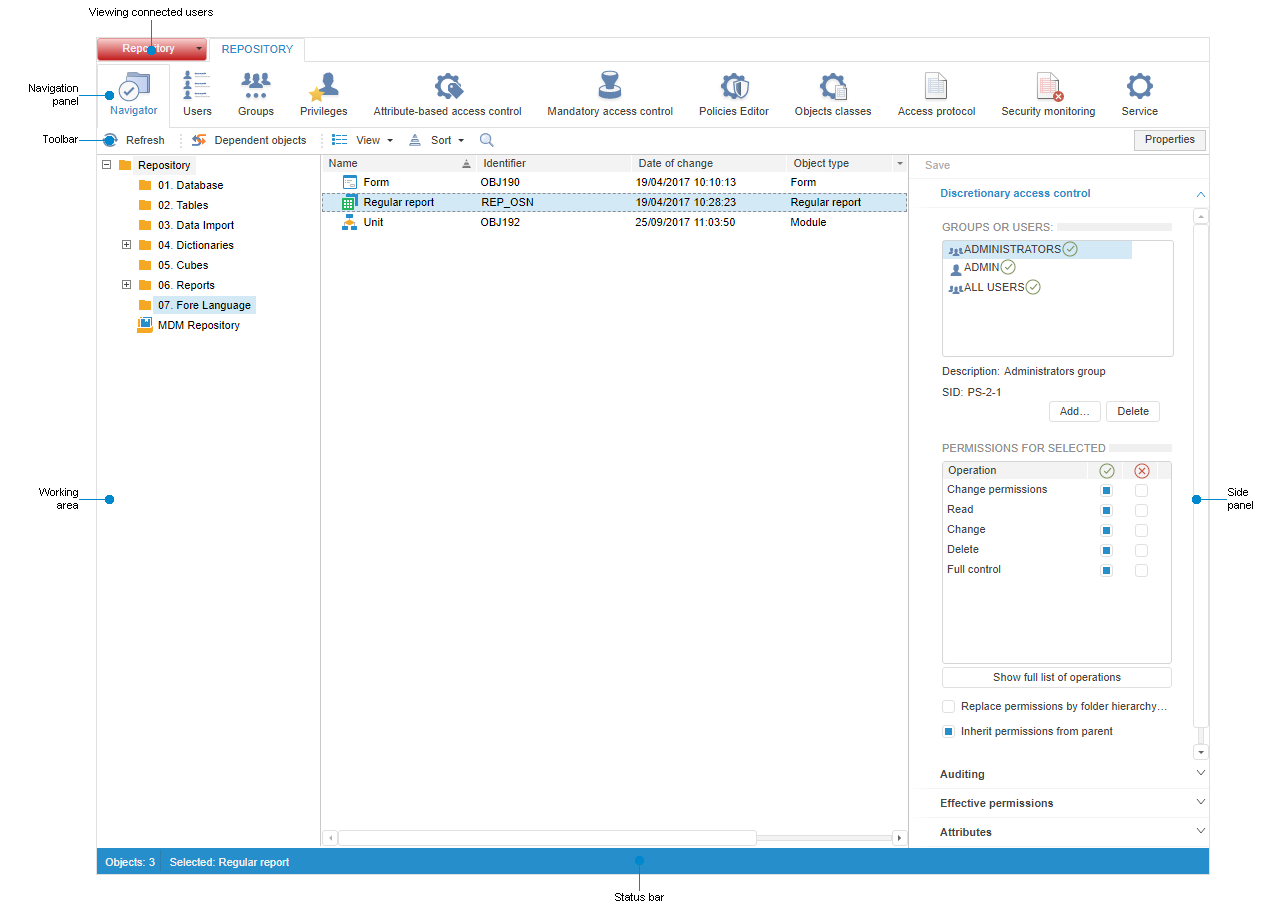Image resolution: width=1285 pixels, height=908 pixels.
Task: Expand the 06. Reports folder
Action: (x=126, y=285)
